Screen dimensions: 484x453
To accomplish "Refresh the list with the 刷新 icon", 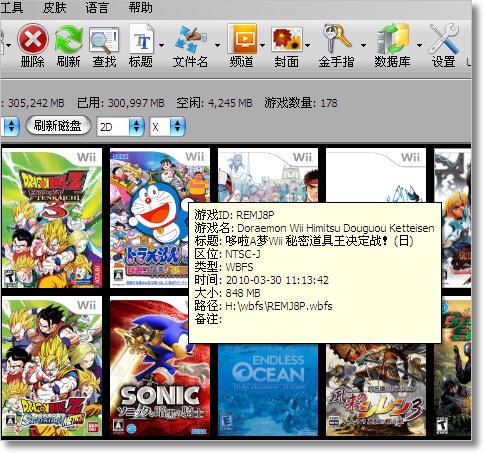I will (69, 40).
